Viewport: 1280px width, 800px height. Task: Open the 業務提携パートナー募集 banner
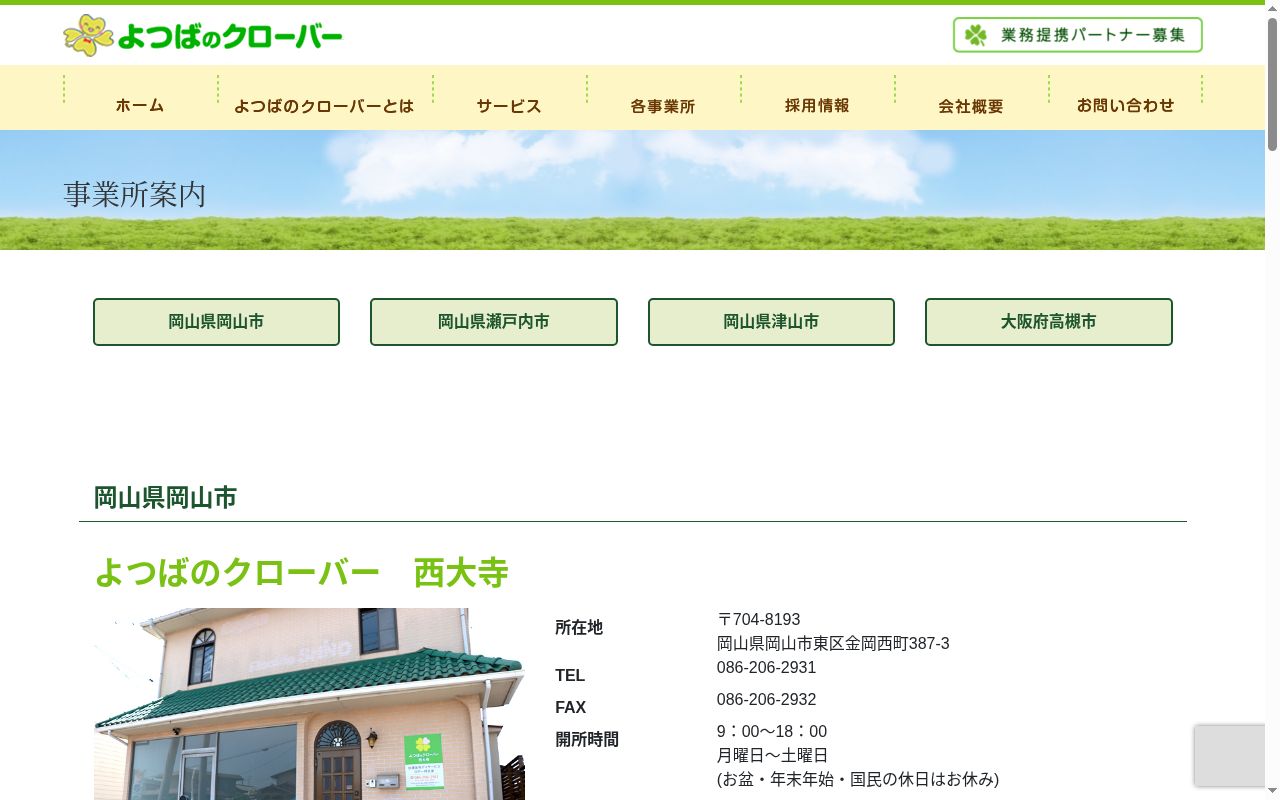(1077, 35)
